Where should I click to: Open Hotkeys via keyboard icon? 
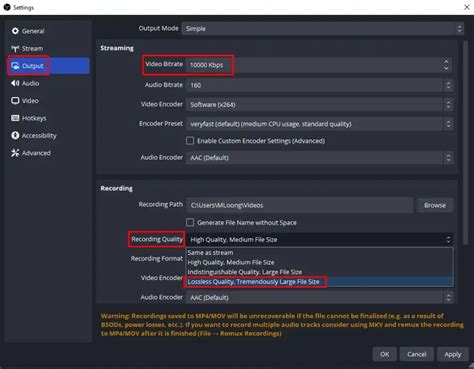pyautogui.click(x=15, y=118)
